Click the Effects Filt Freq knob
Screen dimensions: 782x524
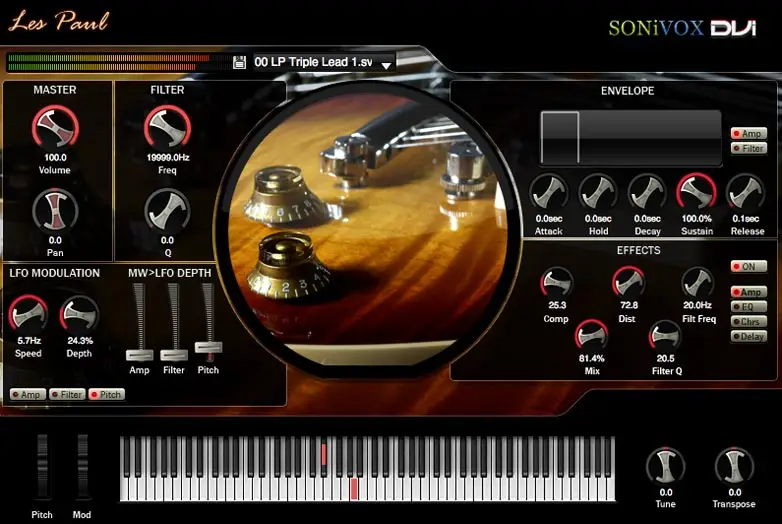tap(698, 283)
